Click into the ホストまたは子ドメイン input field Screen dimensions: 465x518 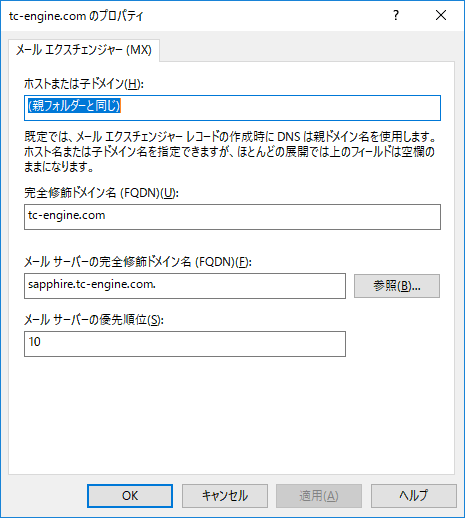pos(232,108)
